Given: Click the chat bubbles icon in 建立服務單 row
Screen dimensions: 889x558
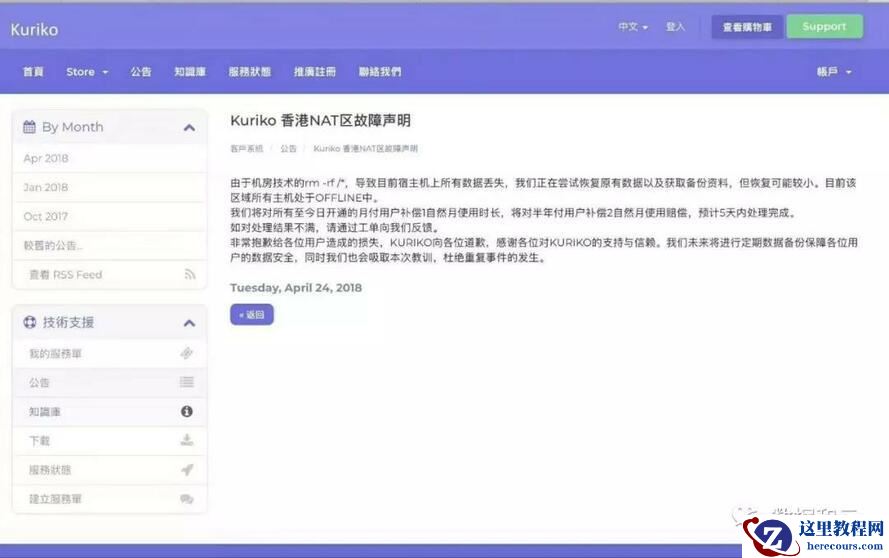Looking at the screenshot, I should [187, 499].
